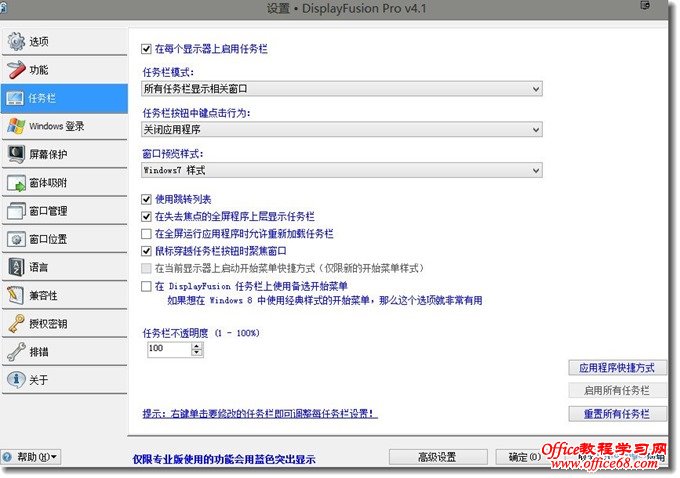Open the 选项 settings tab
Viewport: 680px width, 478px height.
point(65,42)
